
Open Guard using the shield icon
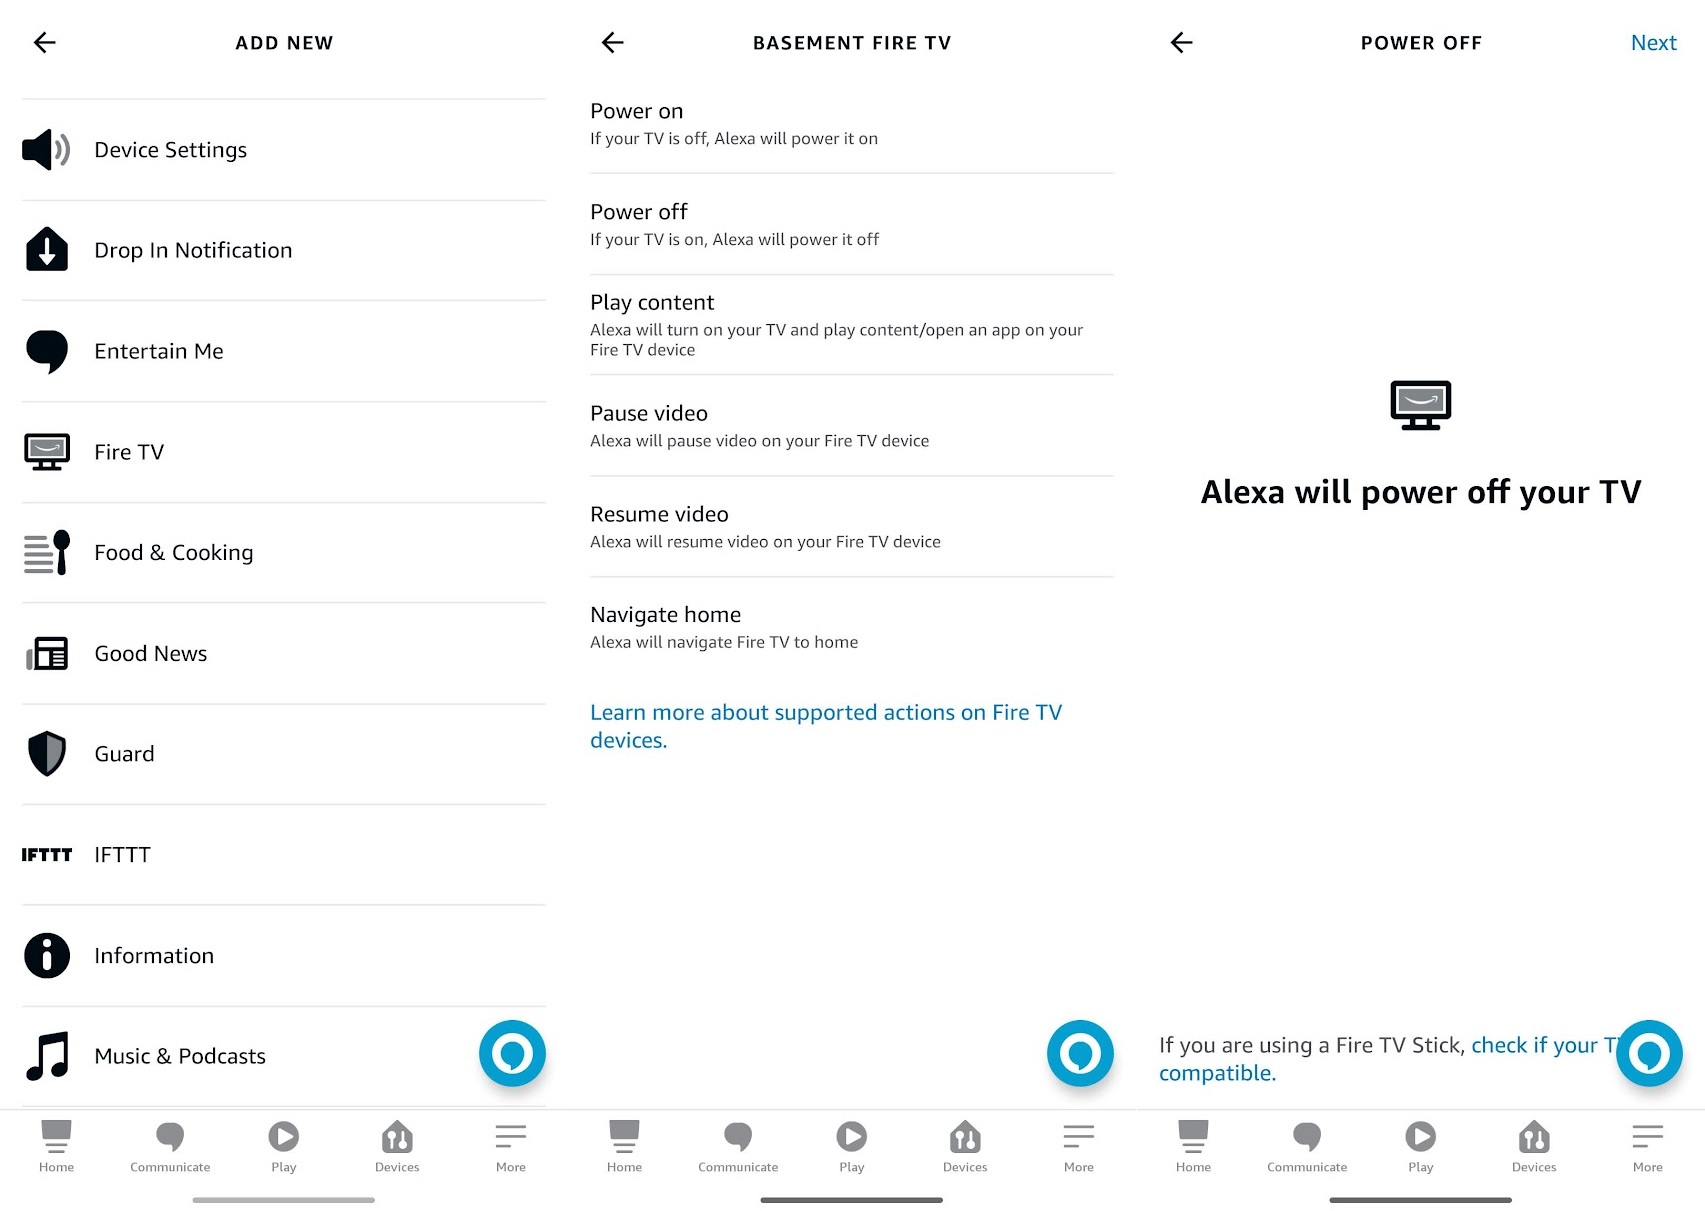click(x=46, y=753)
